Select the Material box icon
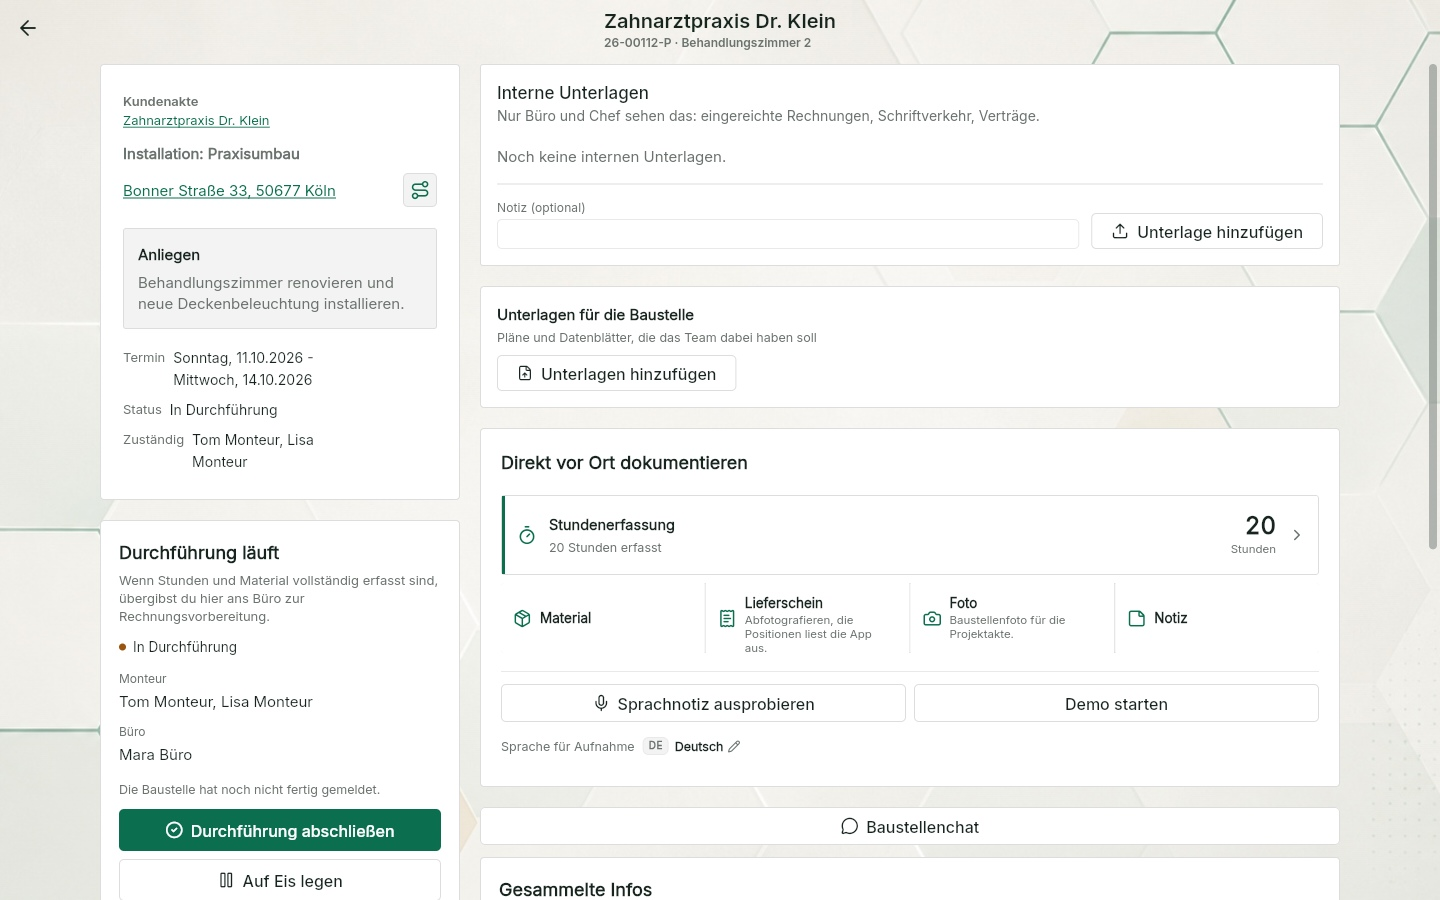 coord(522,618)
